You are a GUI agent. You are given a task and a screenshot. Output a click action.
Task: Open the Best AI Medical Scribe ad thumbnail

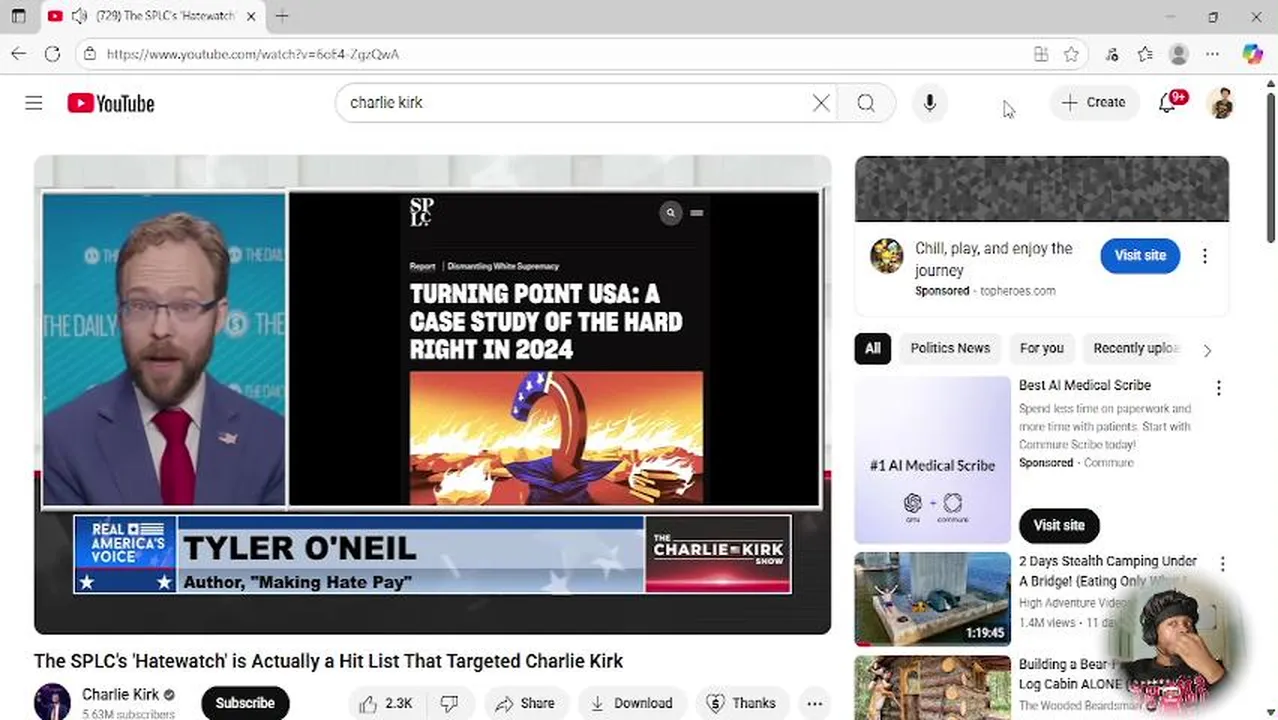click(932, 460)
